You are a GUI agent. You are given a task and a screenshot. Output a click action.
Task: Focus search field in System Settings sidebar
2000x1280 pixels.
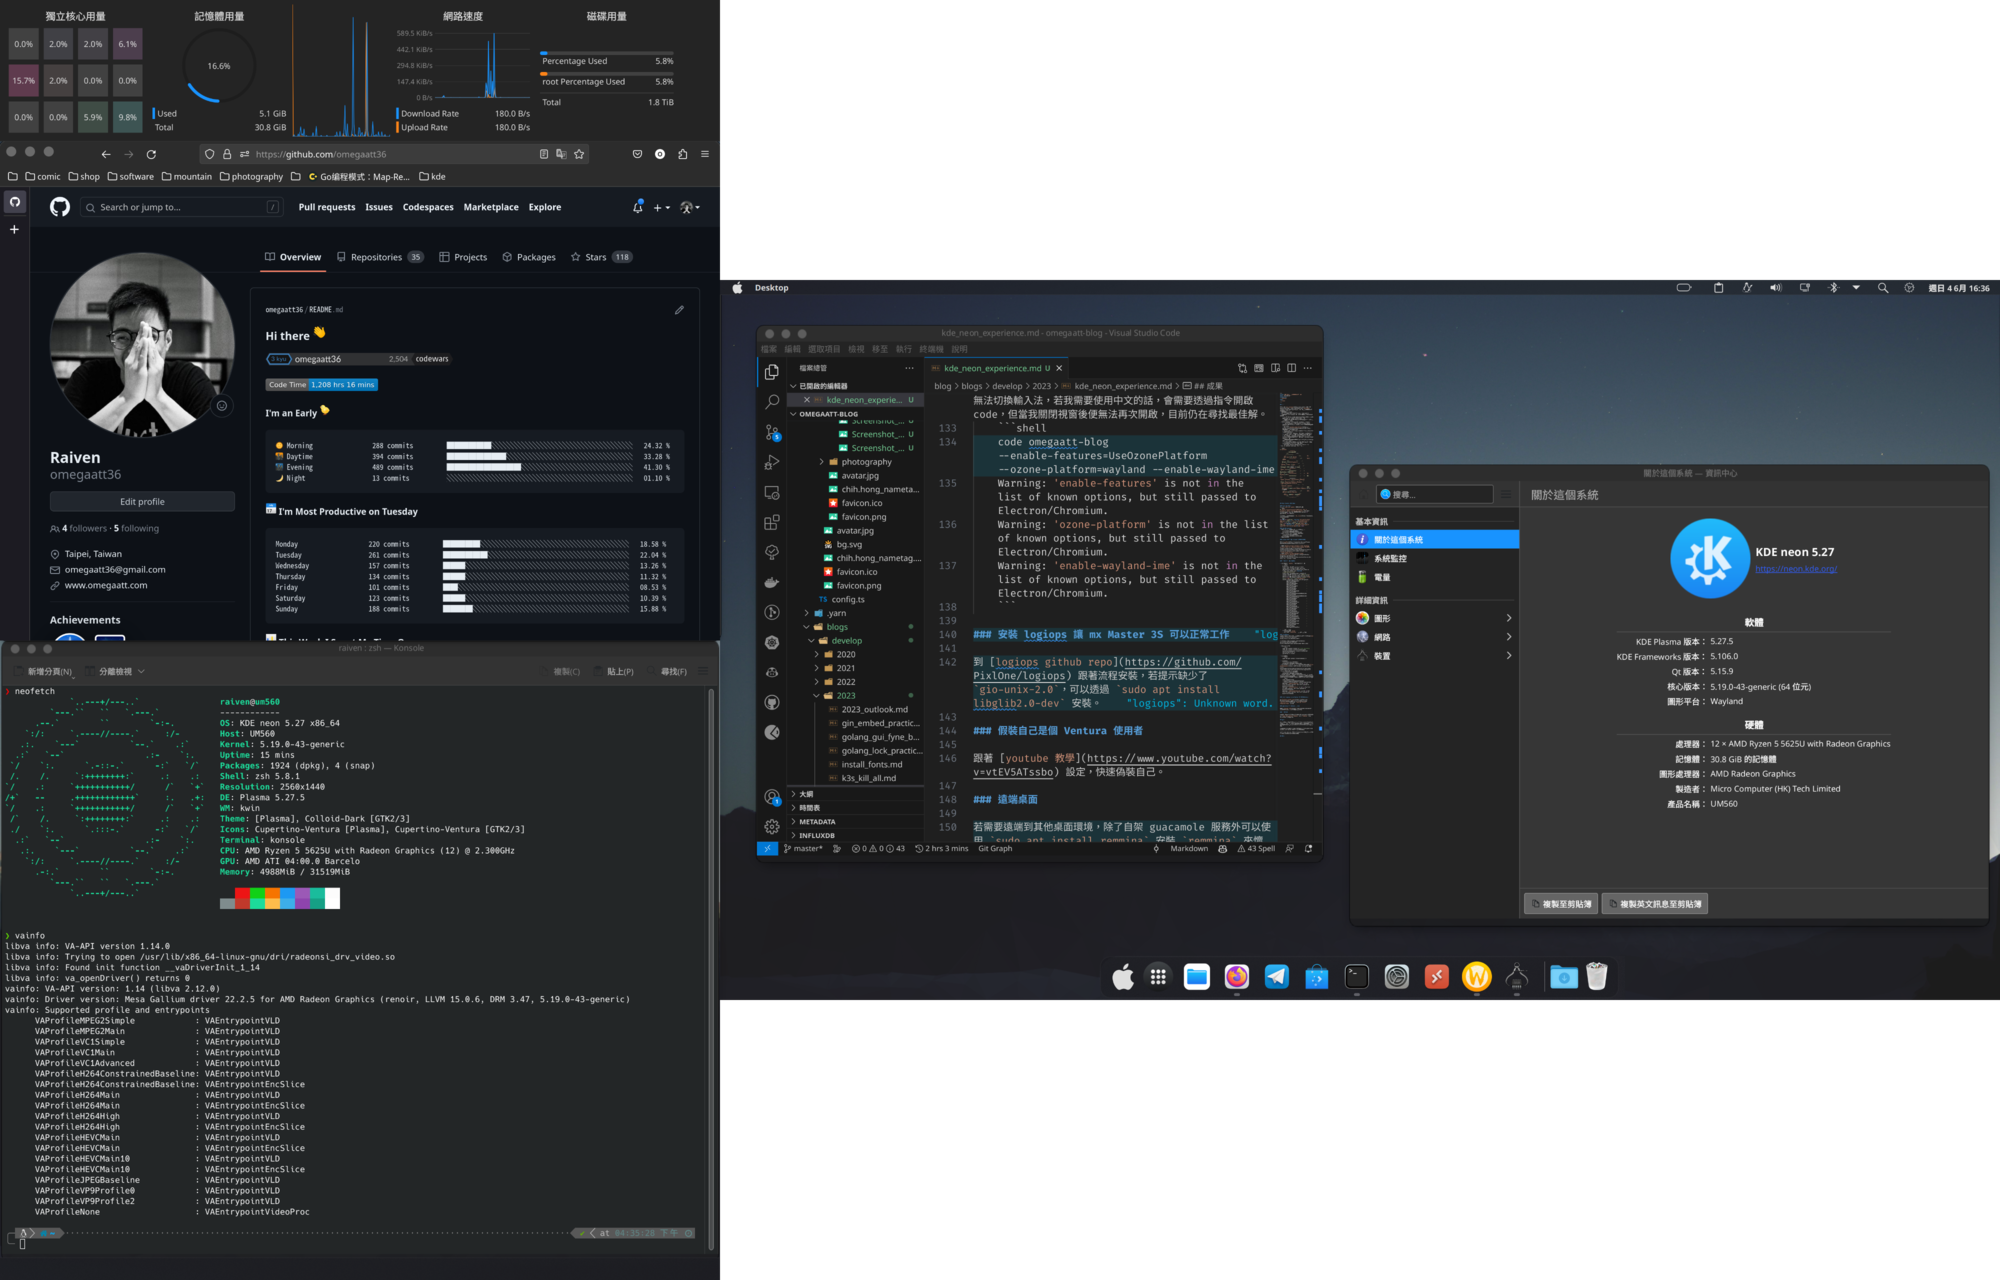pyautogui.click(x=1435, y=494)
